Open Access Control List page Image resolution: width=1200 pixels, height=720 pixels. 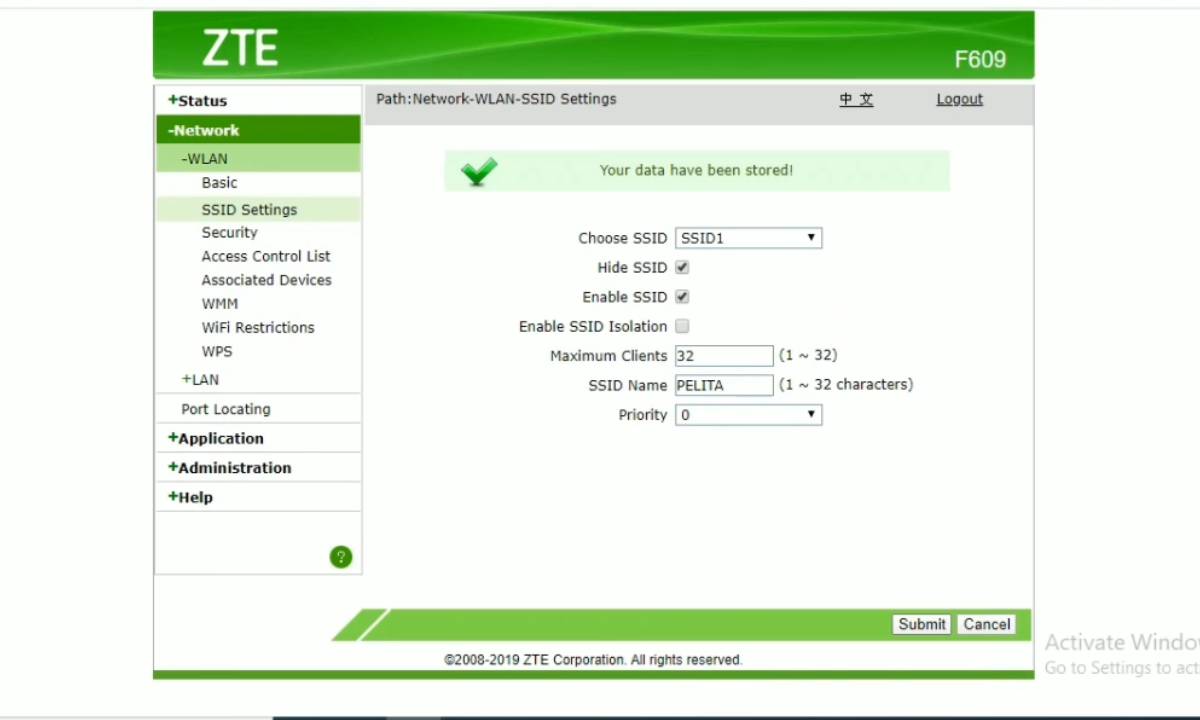pyautogui.click(x=266, y=256)
